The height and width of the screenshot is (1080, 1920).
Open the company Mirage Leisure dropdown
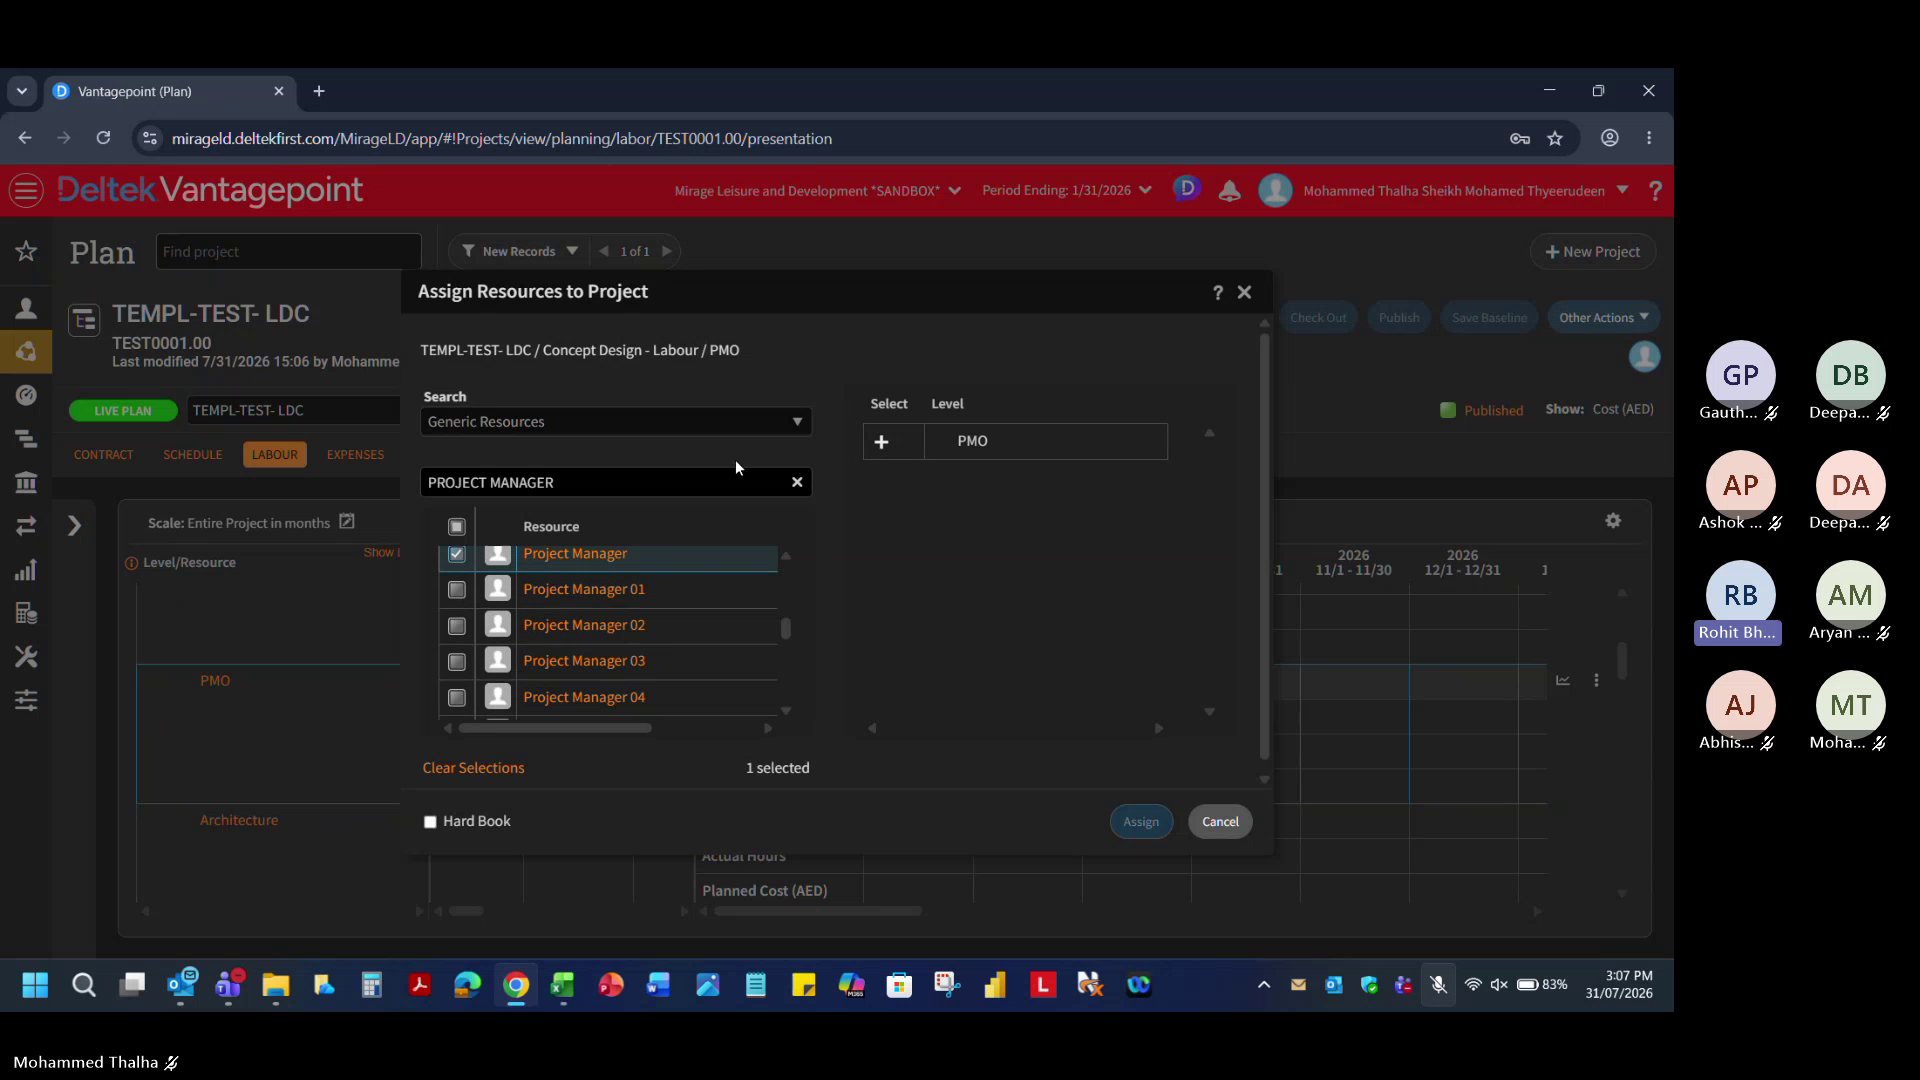(817, 191)
